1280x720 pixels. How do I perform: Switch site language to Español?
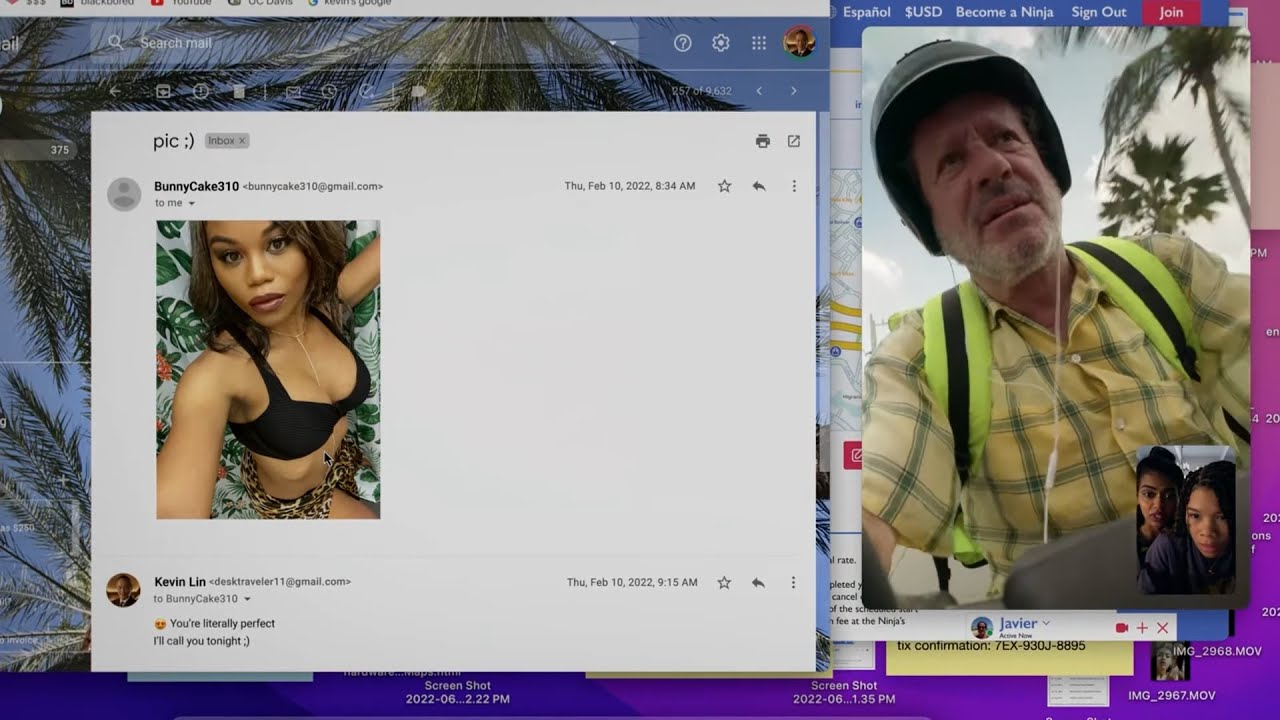[x=866, y=12]
